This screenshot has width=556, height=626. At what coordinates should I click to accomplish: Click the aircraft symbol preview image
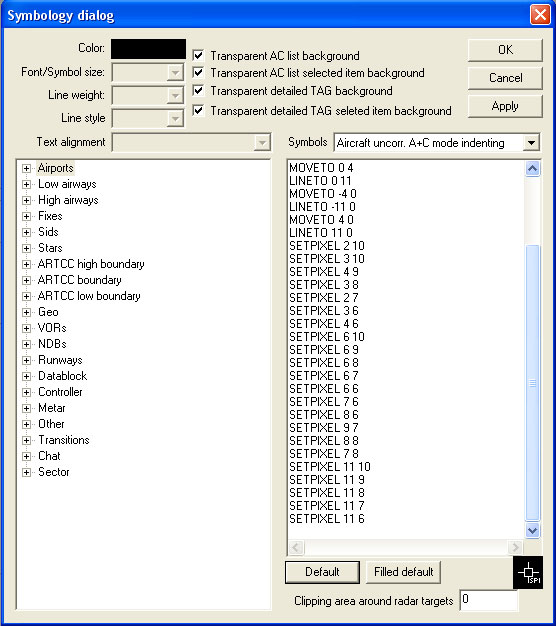[x=528, y=572]
